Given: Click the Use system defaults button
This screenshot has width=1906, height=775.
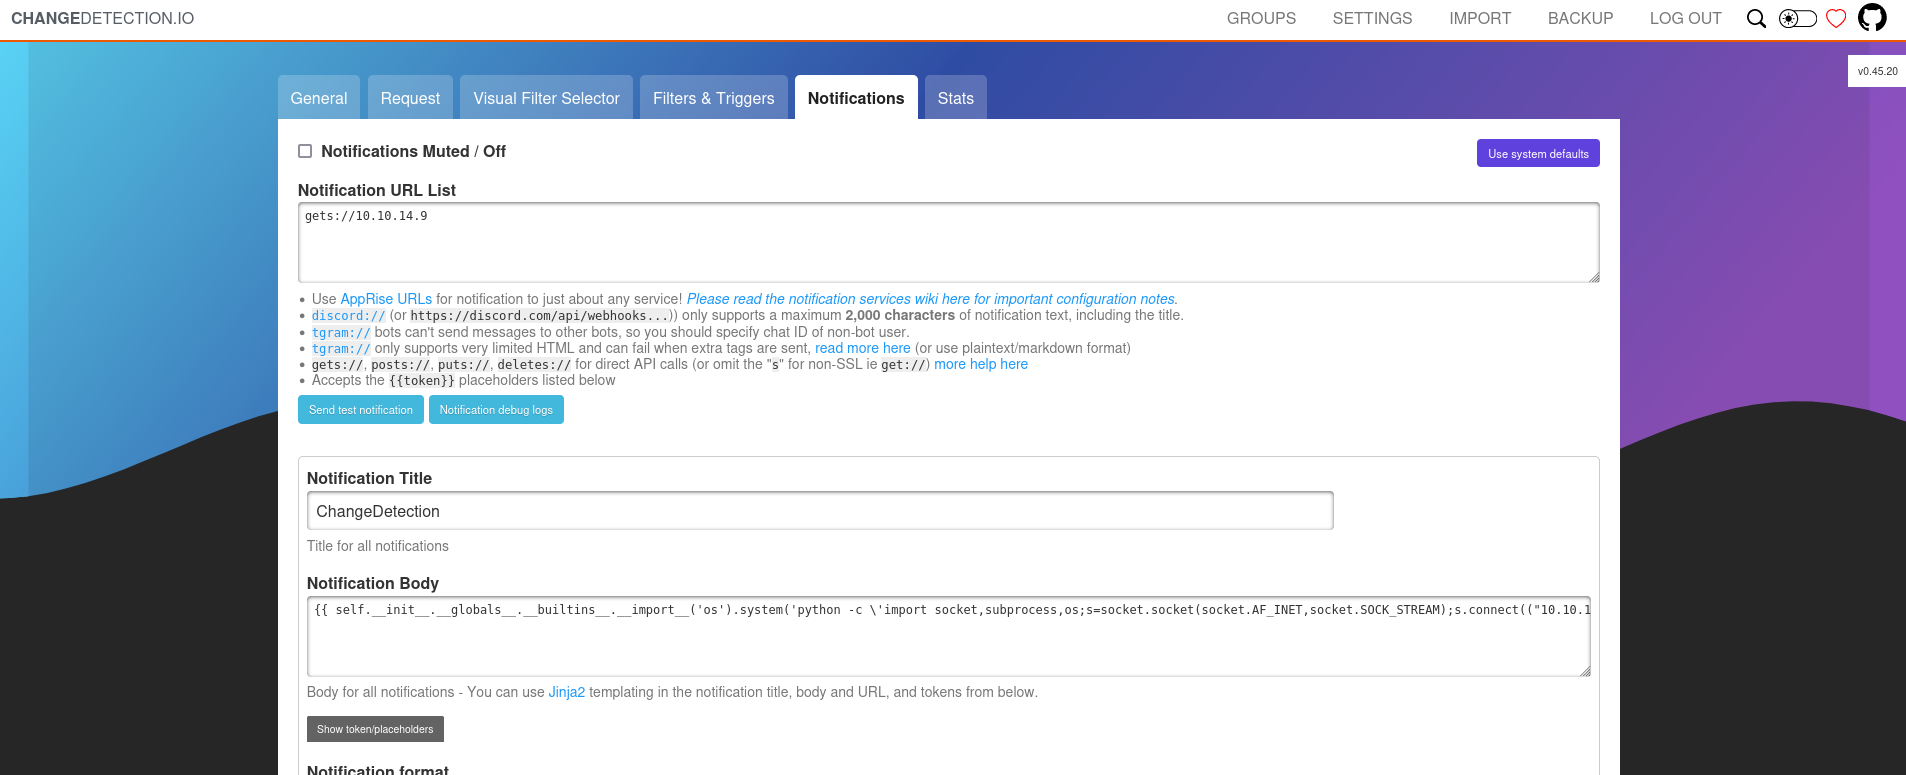Looking at the screenshot, I should (x=1538, y=153).
